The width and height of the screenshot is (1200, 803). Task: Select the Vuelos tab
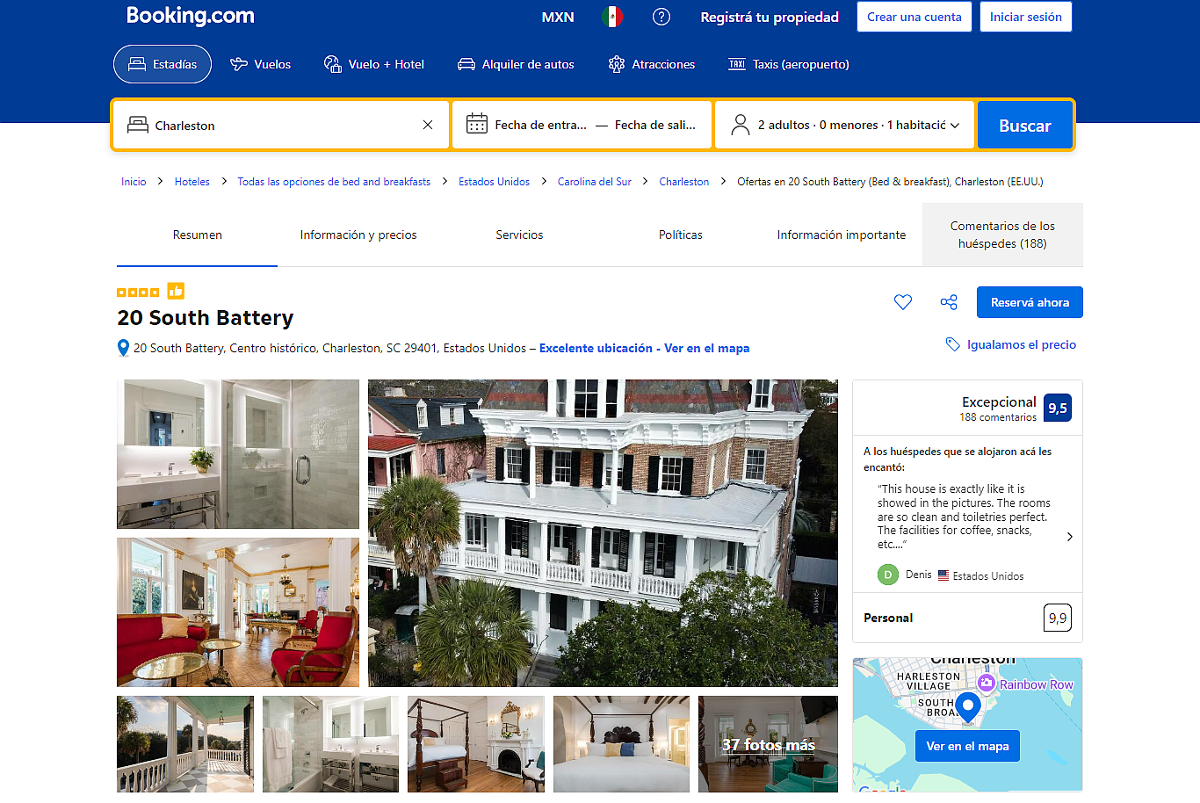pyautogui.click(x=261, y=64)
